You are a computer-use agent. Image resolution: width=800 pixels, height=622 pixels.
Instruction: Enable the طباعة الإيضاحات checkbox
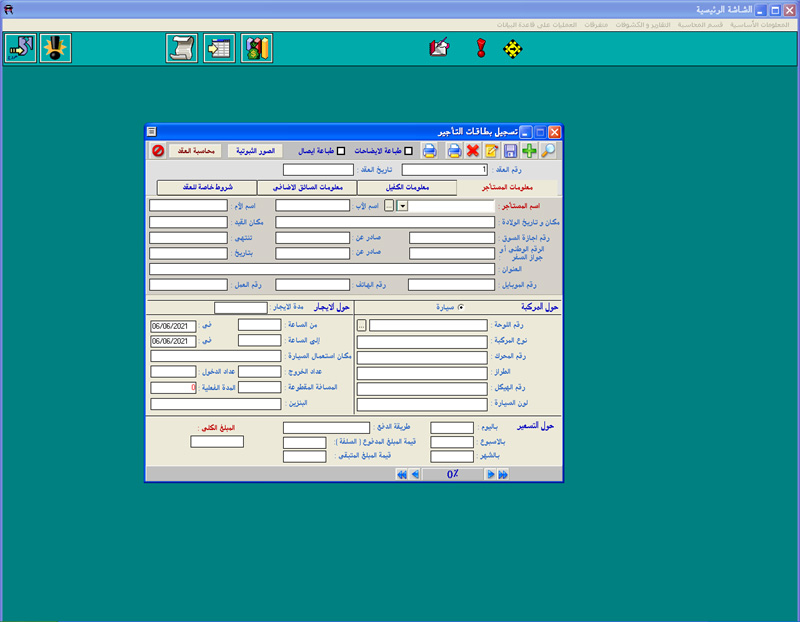point(407,152)
